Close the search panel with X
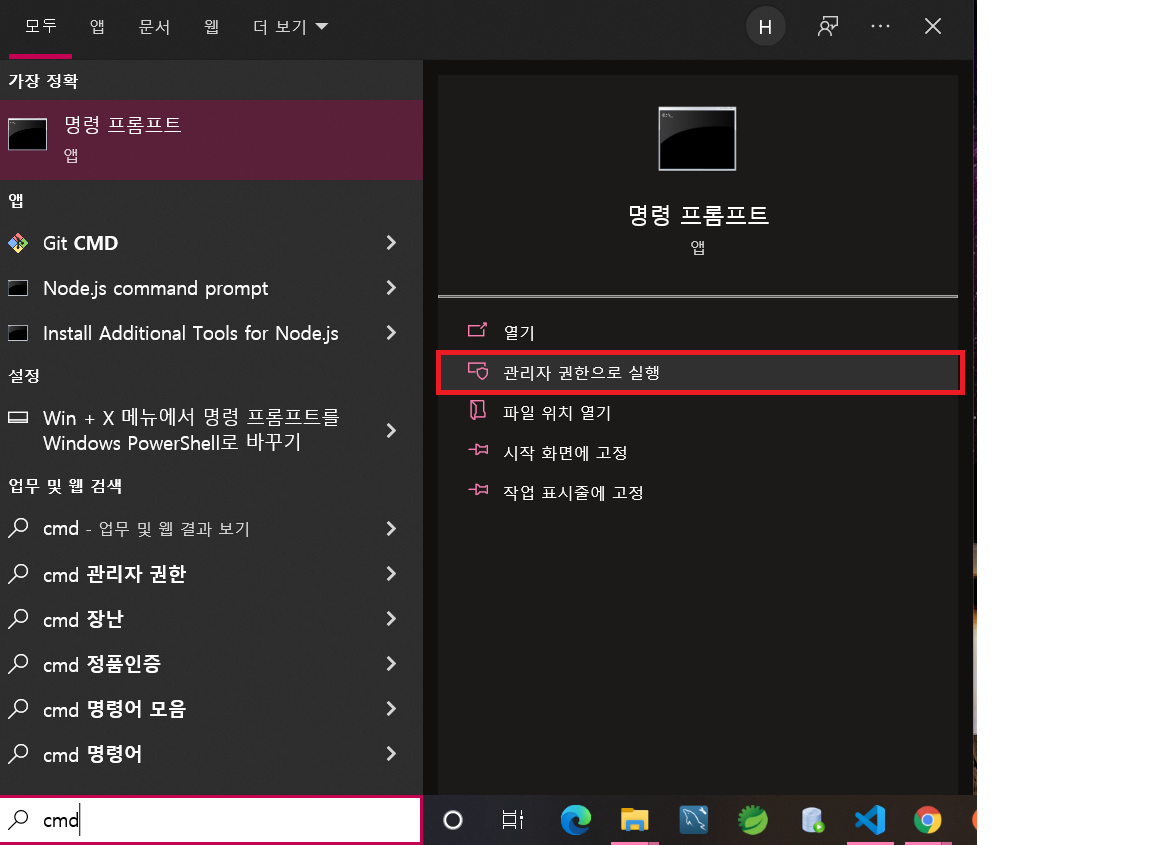Image resolution: width=1152 pixels, height=845 pixels. coord(932,26)
